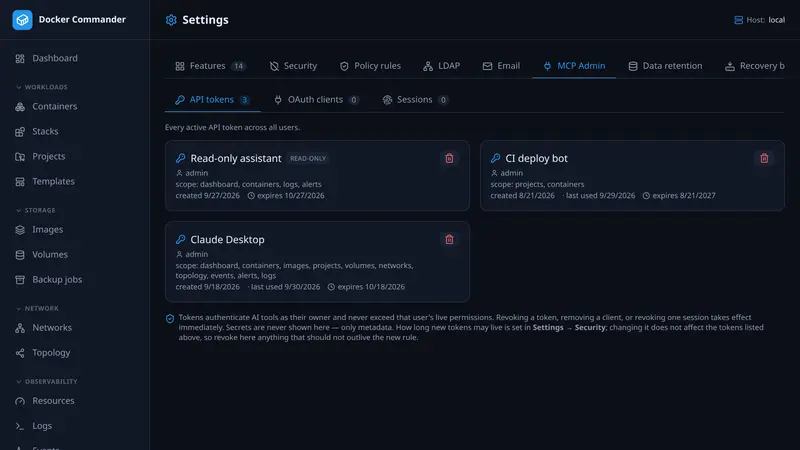Switch to the OAuth clients sub-tab

[x=316, y=99]
